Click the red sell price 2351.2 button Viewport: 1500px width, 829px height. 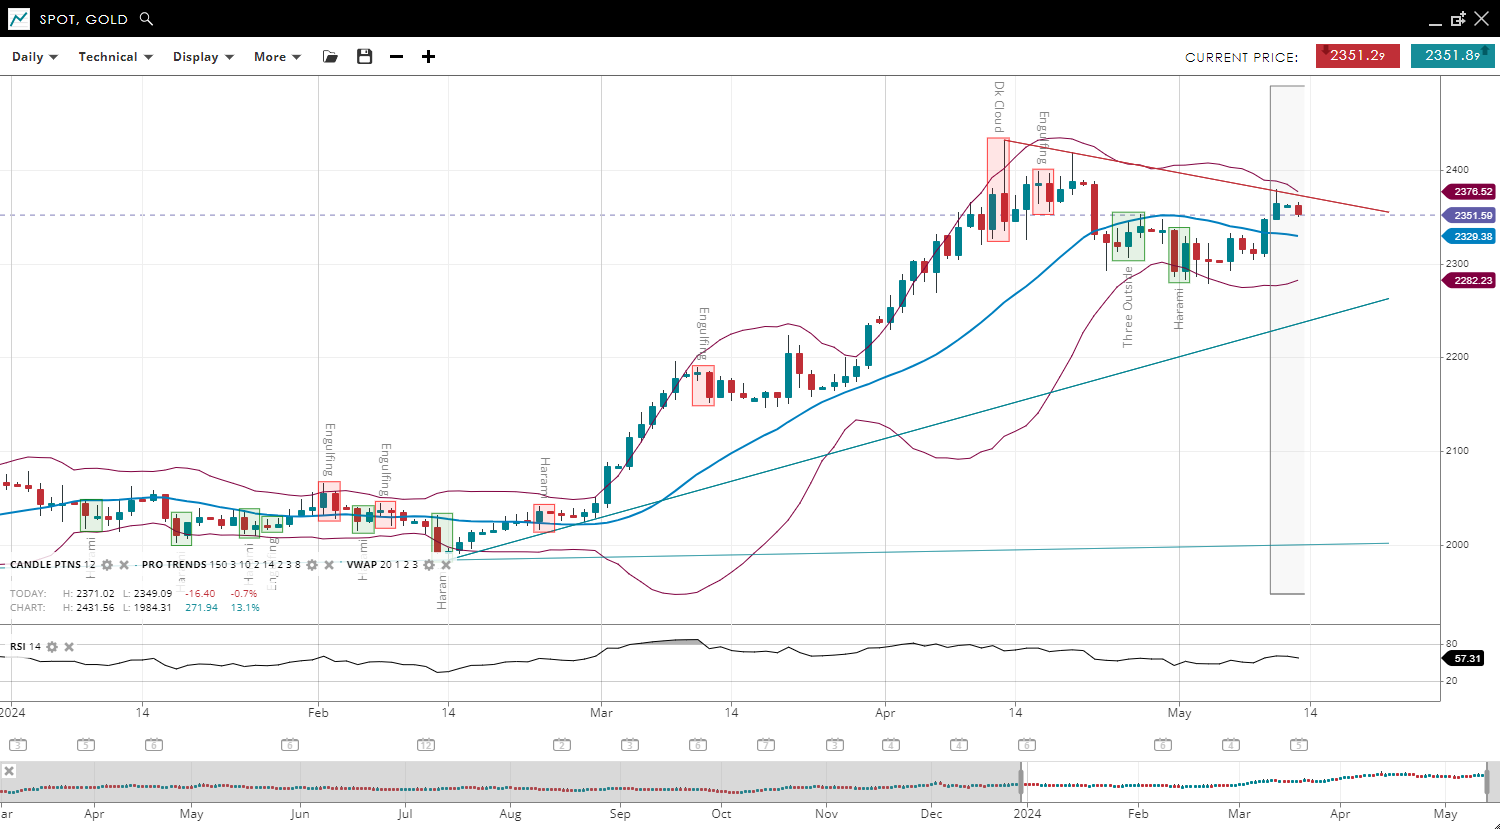click(x=1357, y=56)
